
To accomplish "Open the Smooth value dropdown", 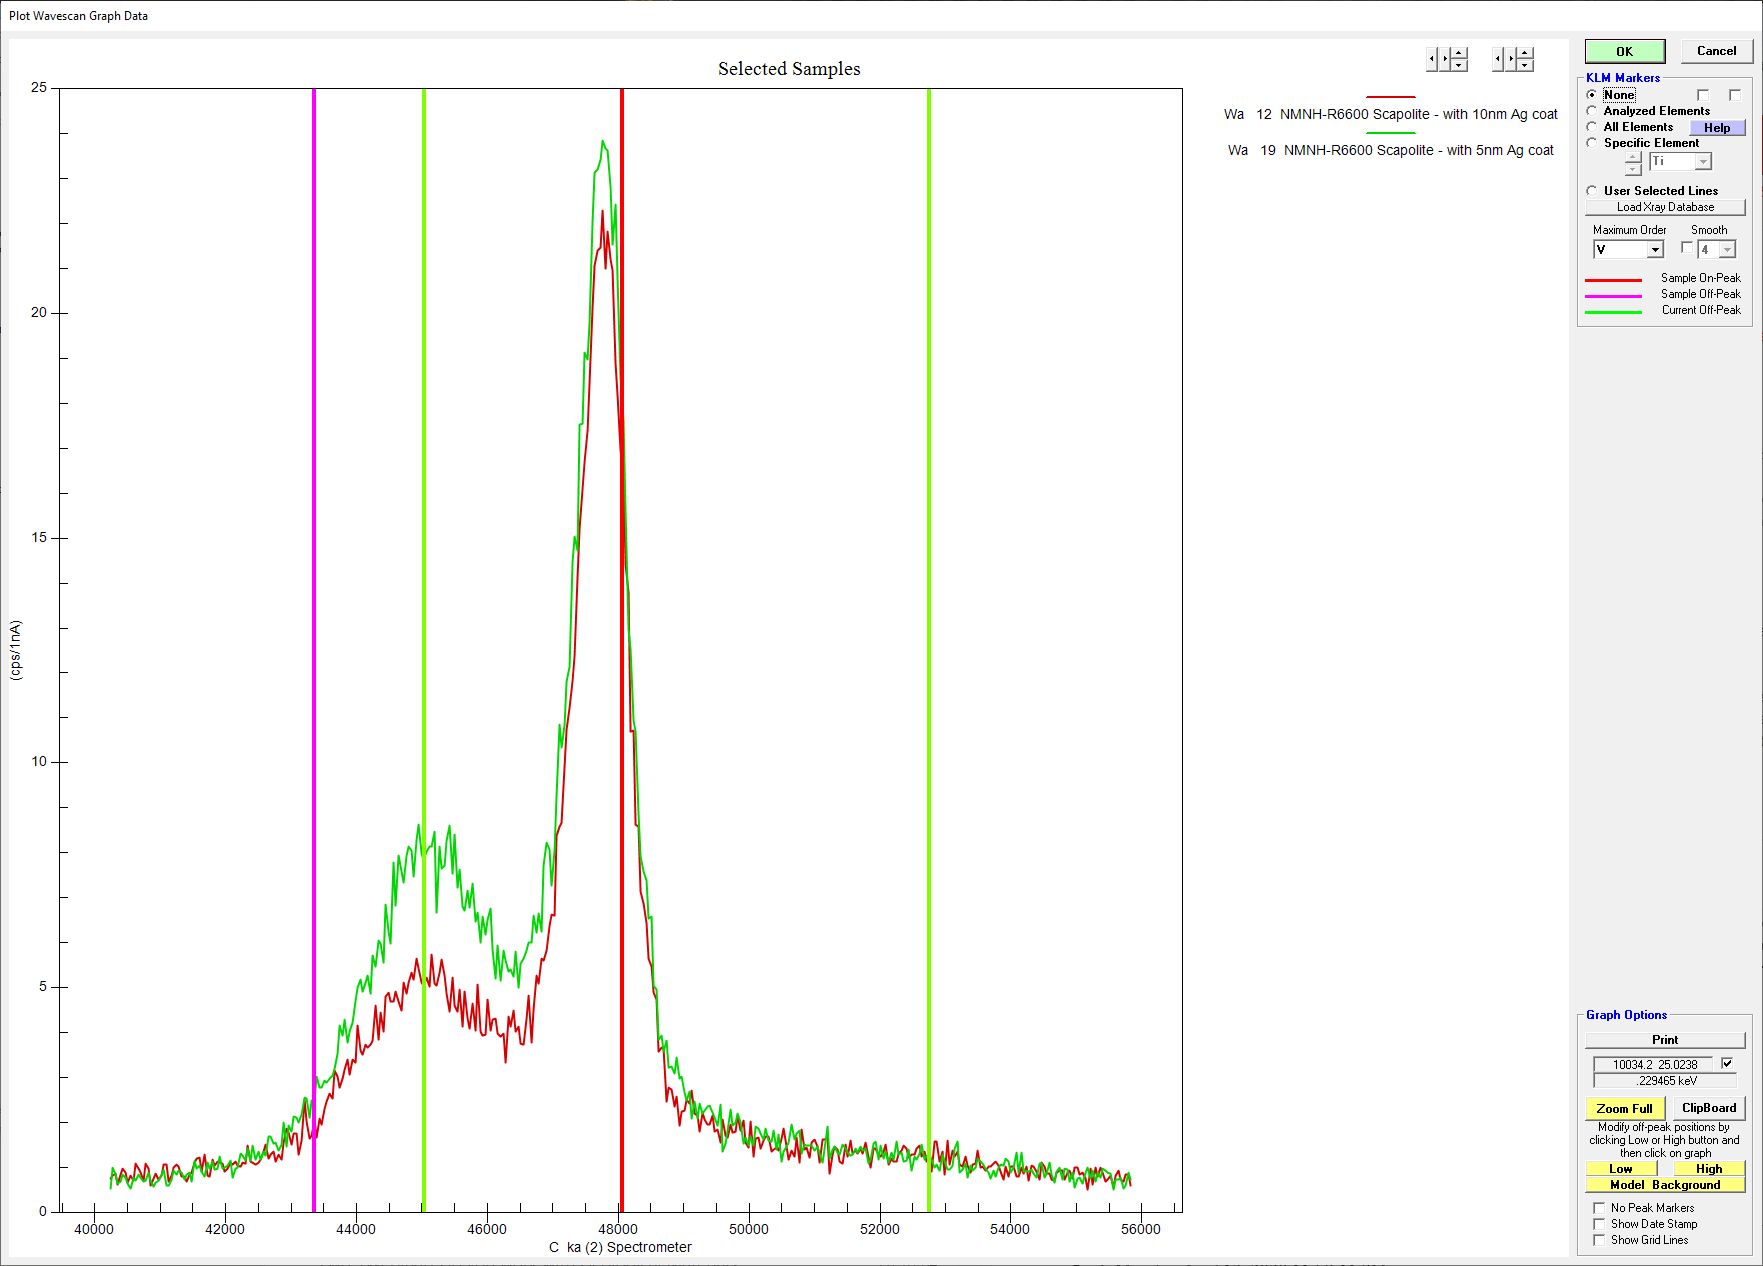I will click(1727, 250).
